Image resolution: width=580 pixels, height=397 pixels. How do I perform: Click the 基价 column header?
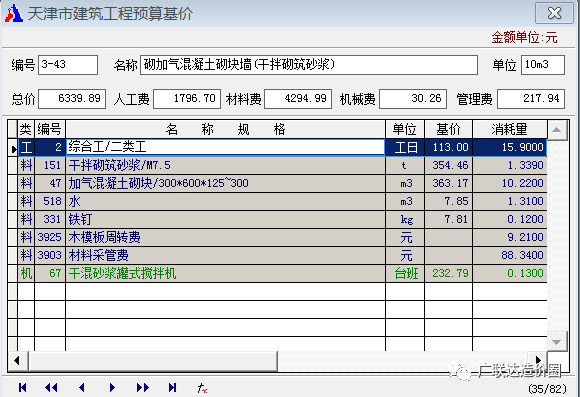448,129
